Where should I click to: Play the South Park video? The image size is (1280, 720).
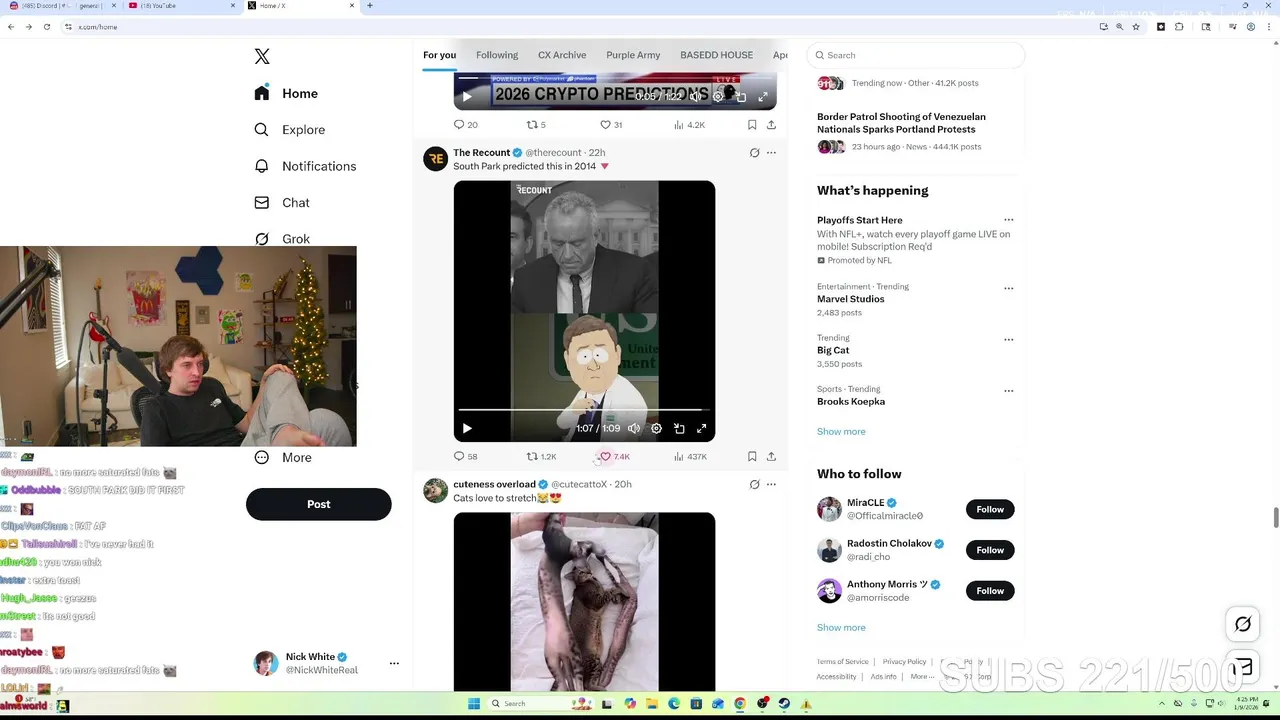(467, 429)
